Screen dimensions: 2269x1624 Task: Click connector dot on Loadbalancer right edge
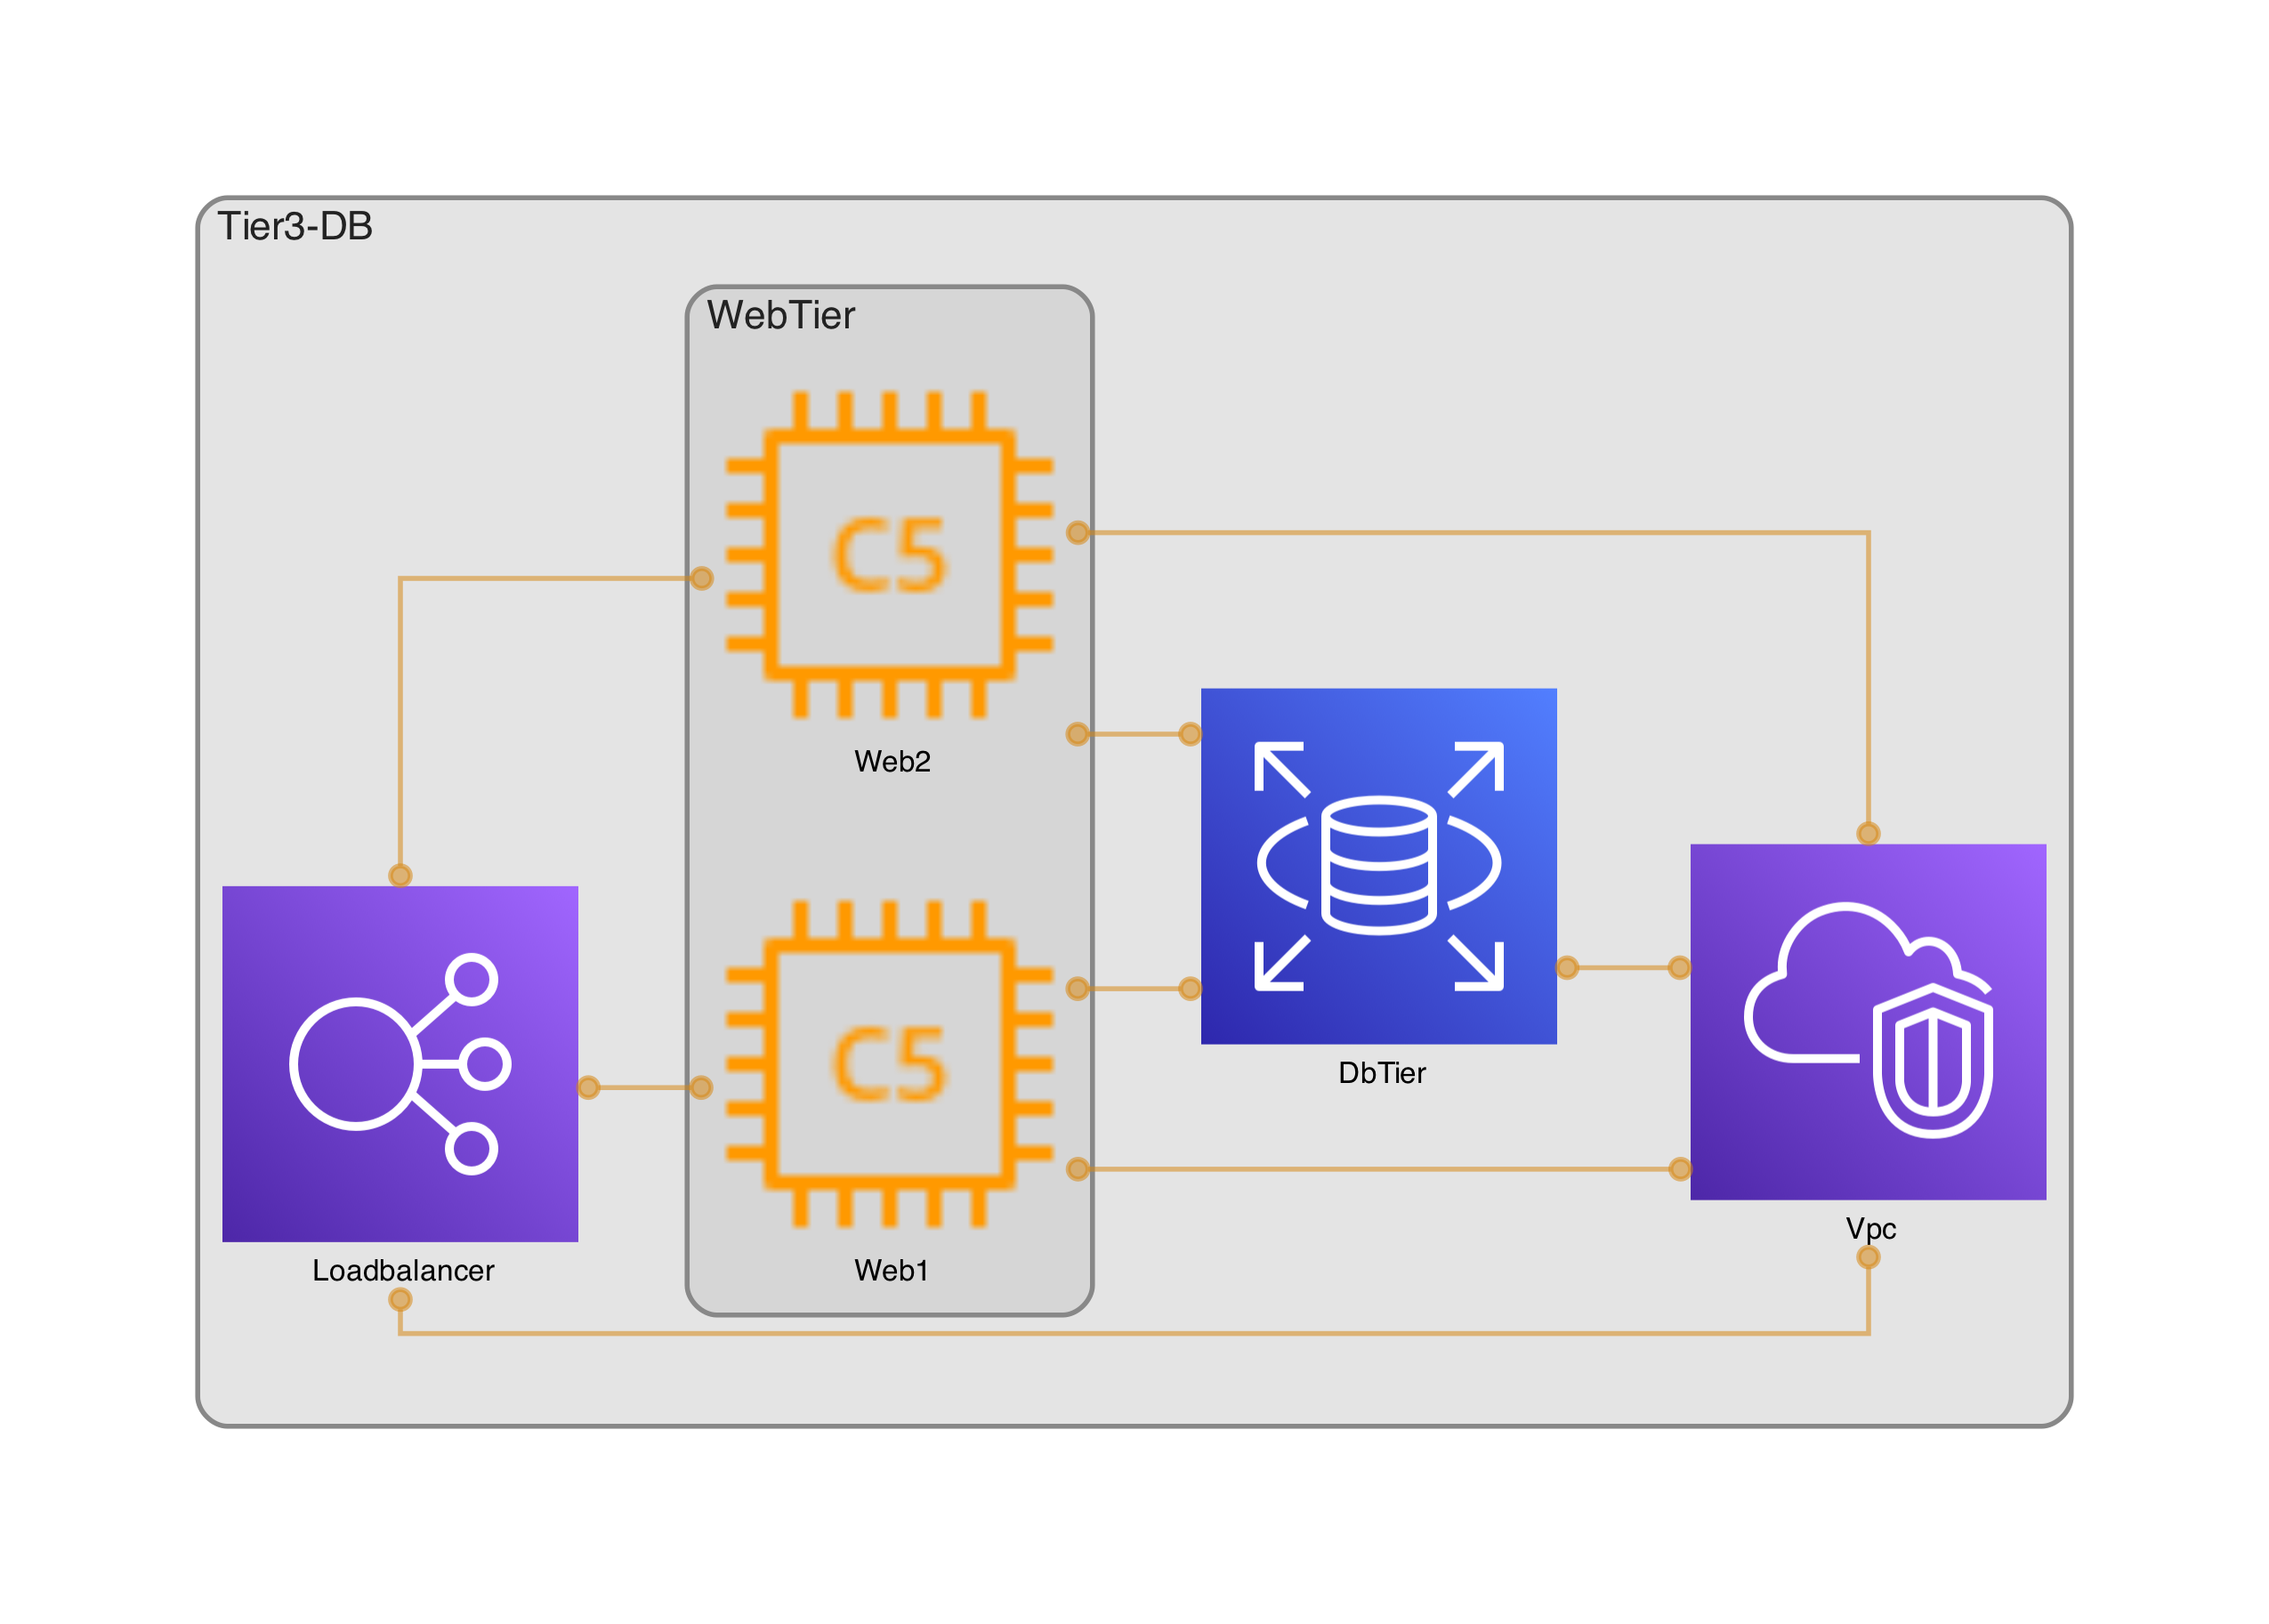tap(588, 1087)
